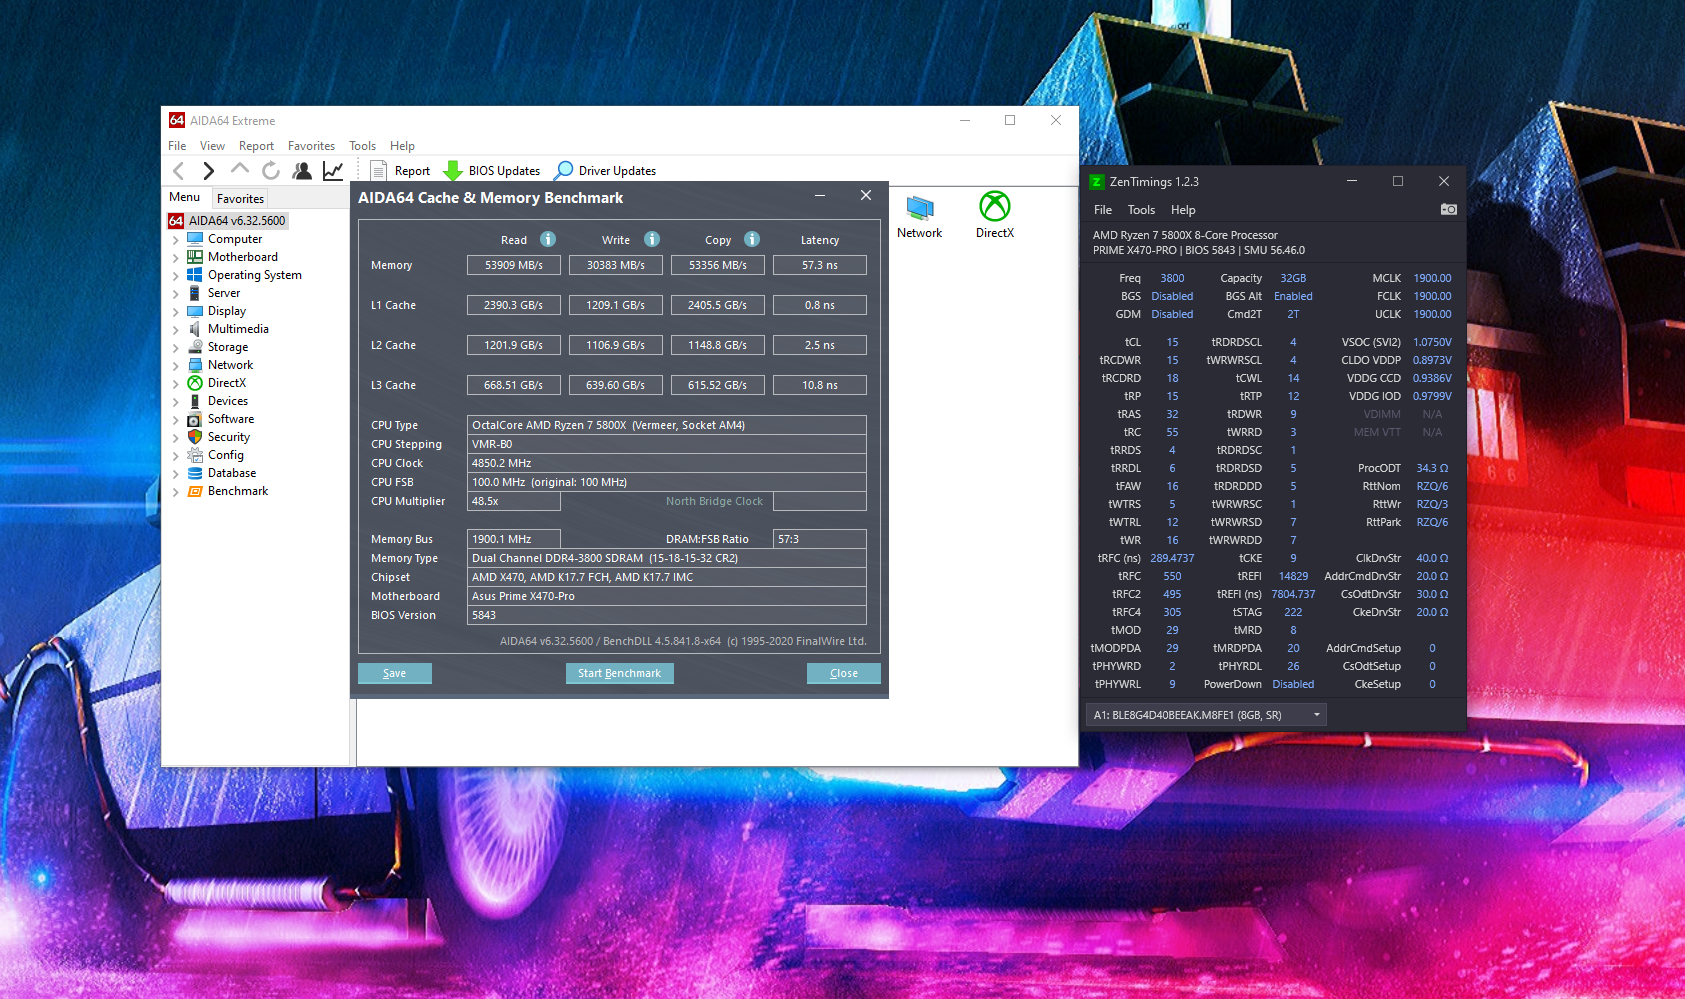The height and width of the screenshot is (999, 1685).
Task: Click the Memory Latency value 57.3 ns
Action: [x=820, y=265]
